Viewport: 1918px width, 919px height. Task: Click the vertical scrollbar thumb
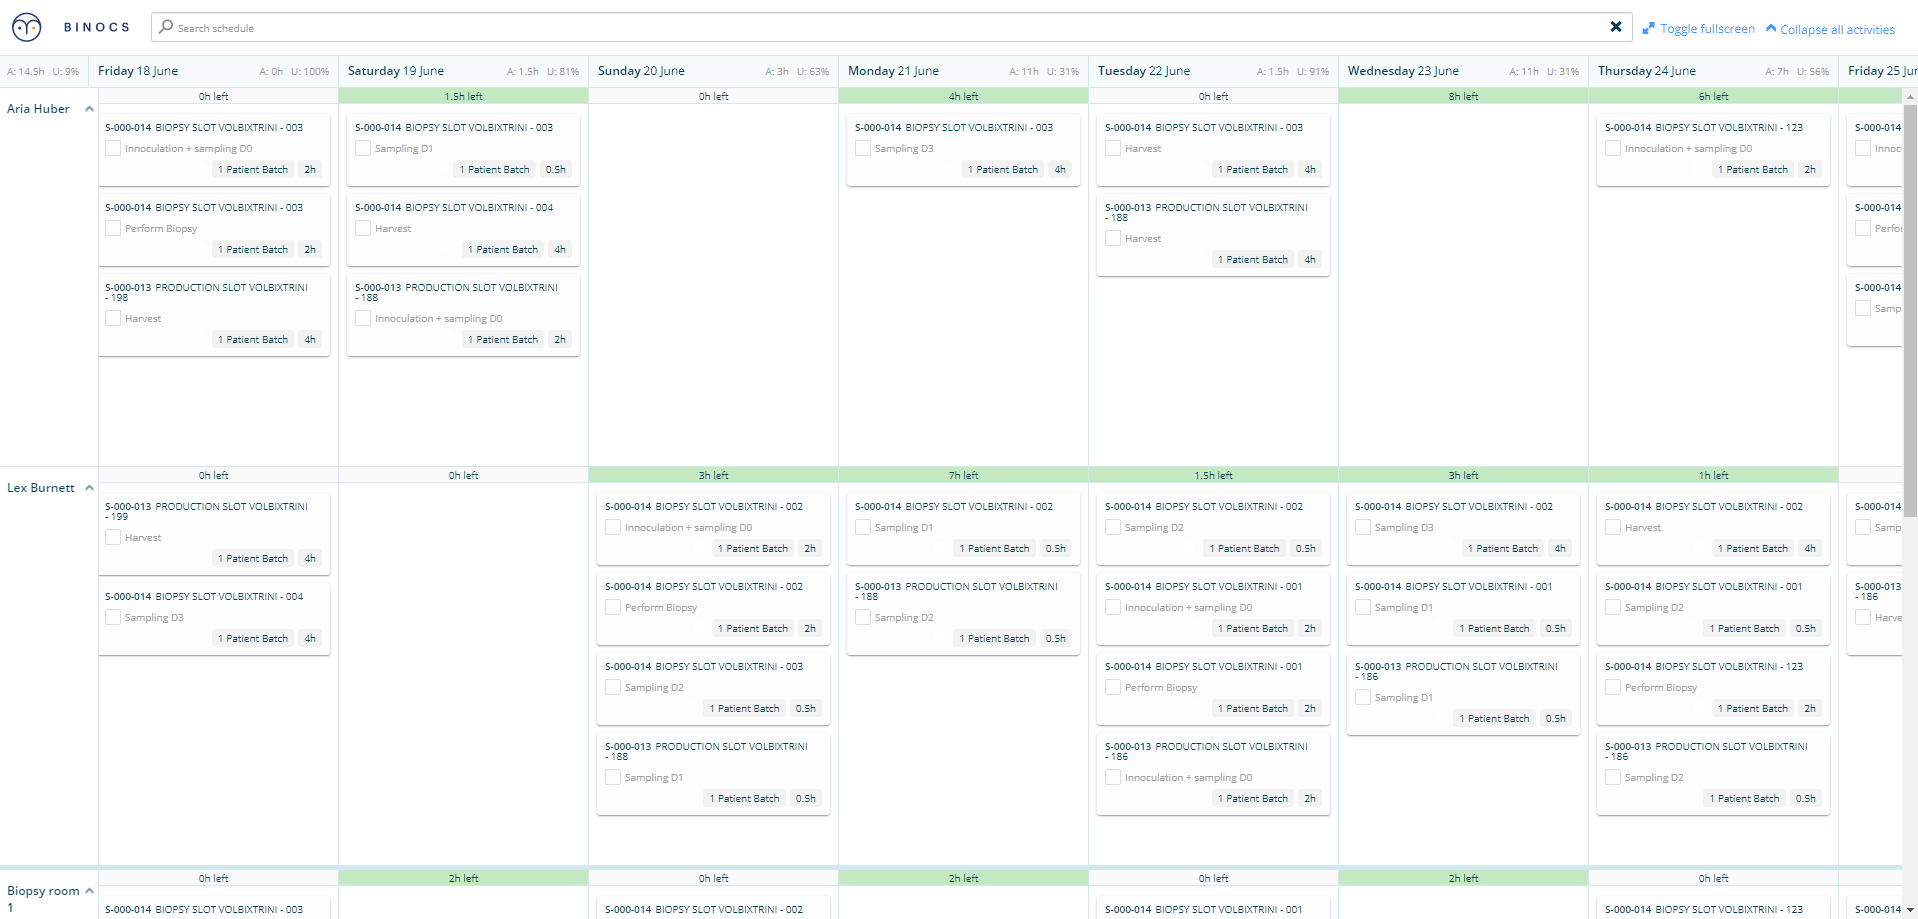[1910, 310]
